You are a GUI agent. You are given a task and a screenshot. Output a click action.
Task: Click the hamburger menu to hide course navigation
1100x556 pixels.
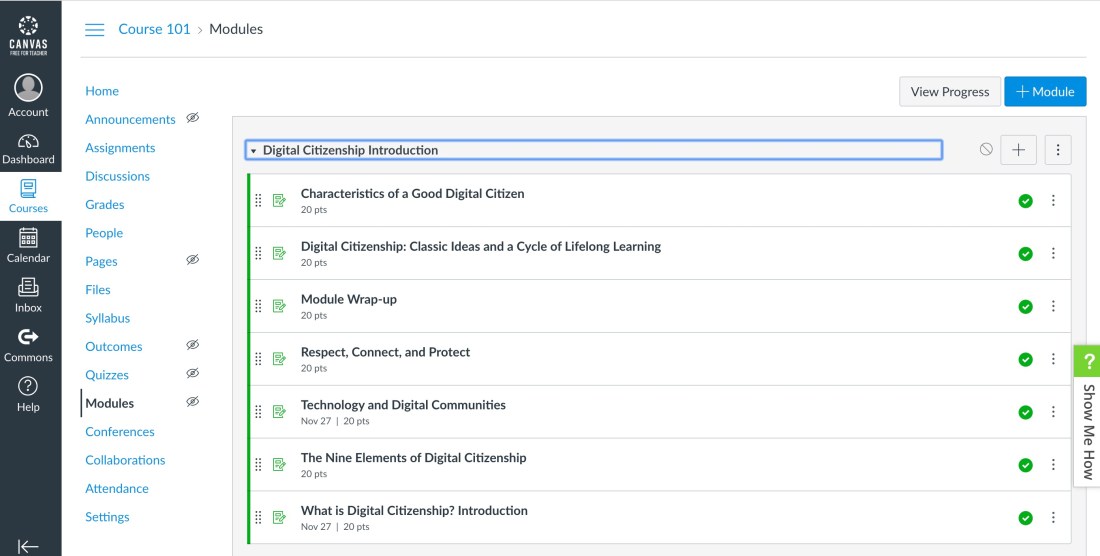(95, 30)
